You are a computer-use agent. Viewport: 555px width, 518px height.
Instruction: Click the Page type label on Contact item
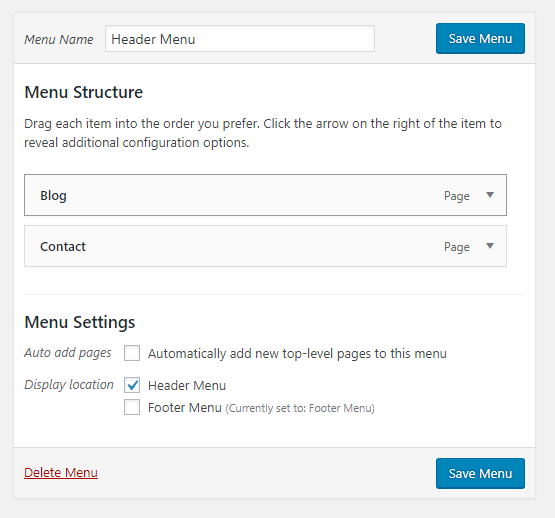click(x=457, y=247)
